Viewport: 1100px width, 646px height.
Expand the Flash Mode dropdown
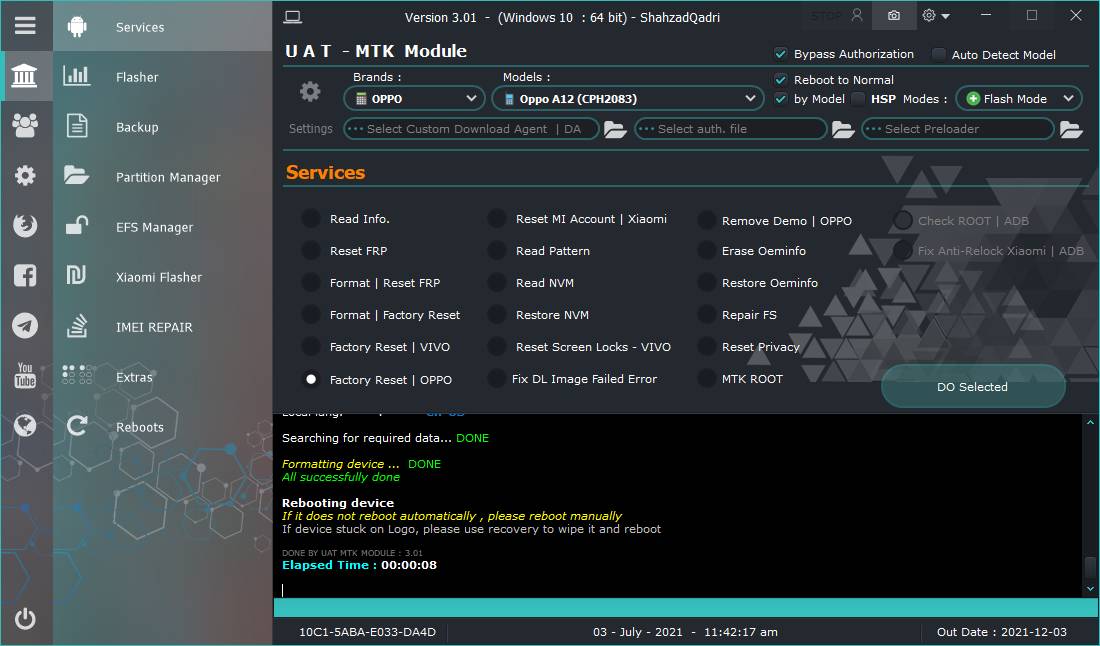click(1018, 99)
